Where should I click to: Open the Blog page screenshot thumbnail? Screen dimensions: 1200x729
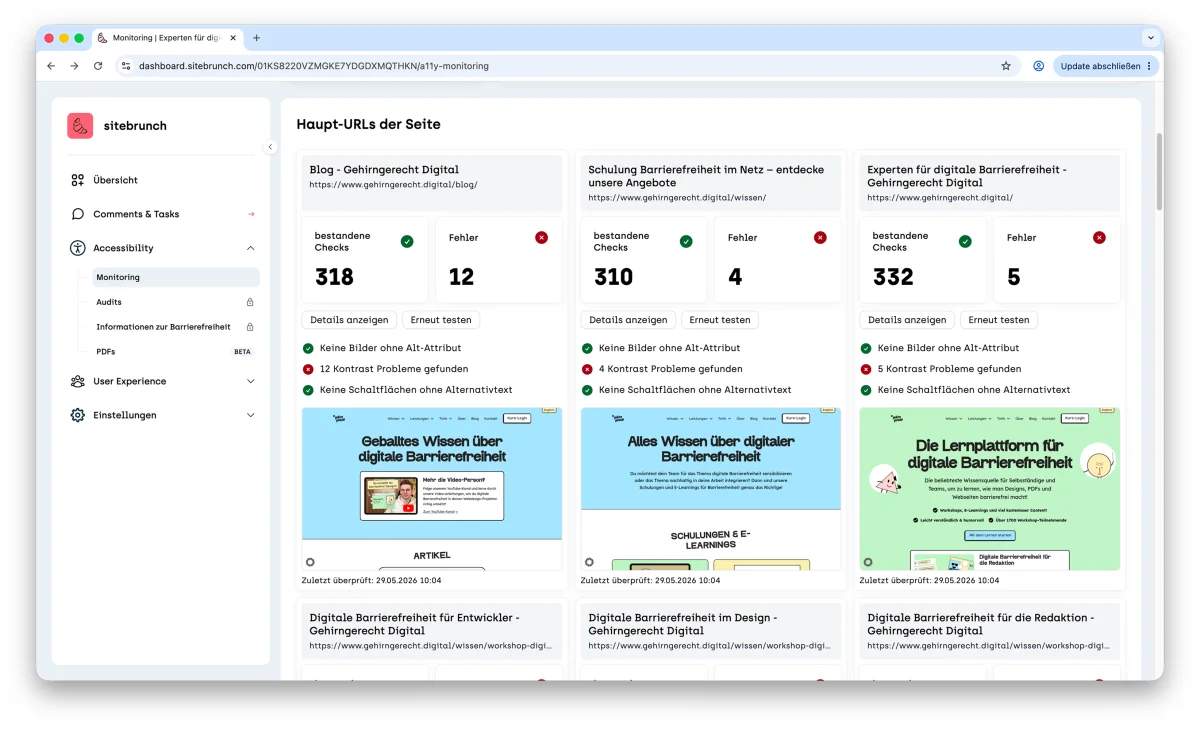click(x=432, y=489)
